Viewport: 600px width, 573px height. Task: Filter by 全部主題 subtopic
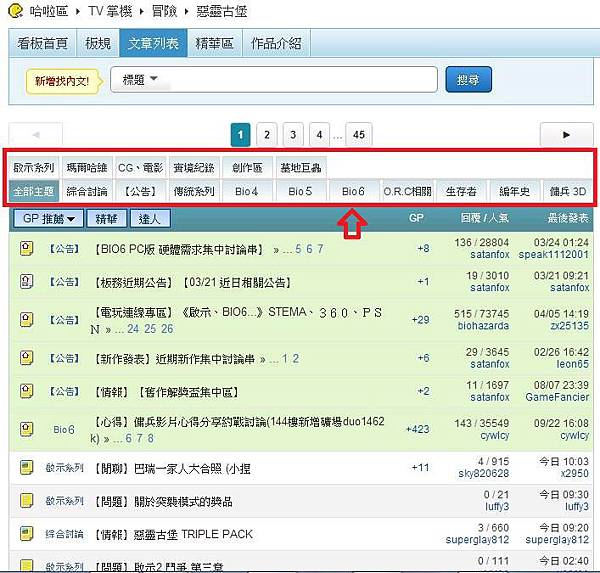point(34,191)
